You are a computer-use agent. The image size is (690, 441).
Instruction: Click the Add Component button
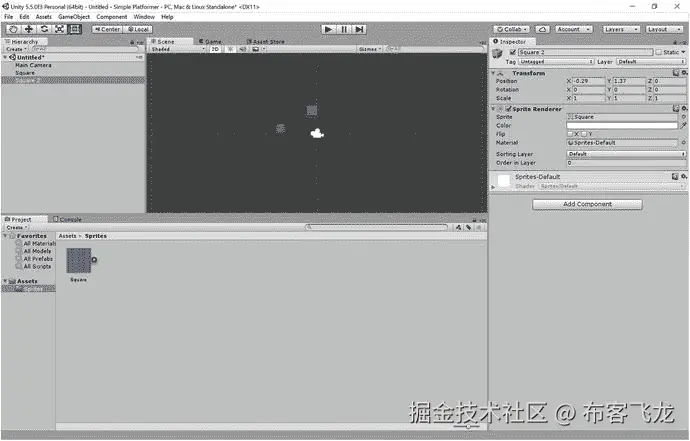pos(587,204)
